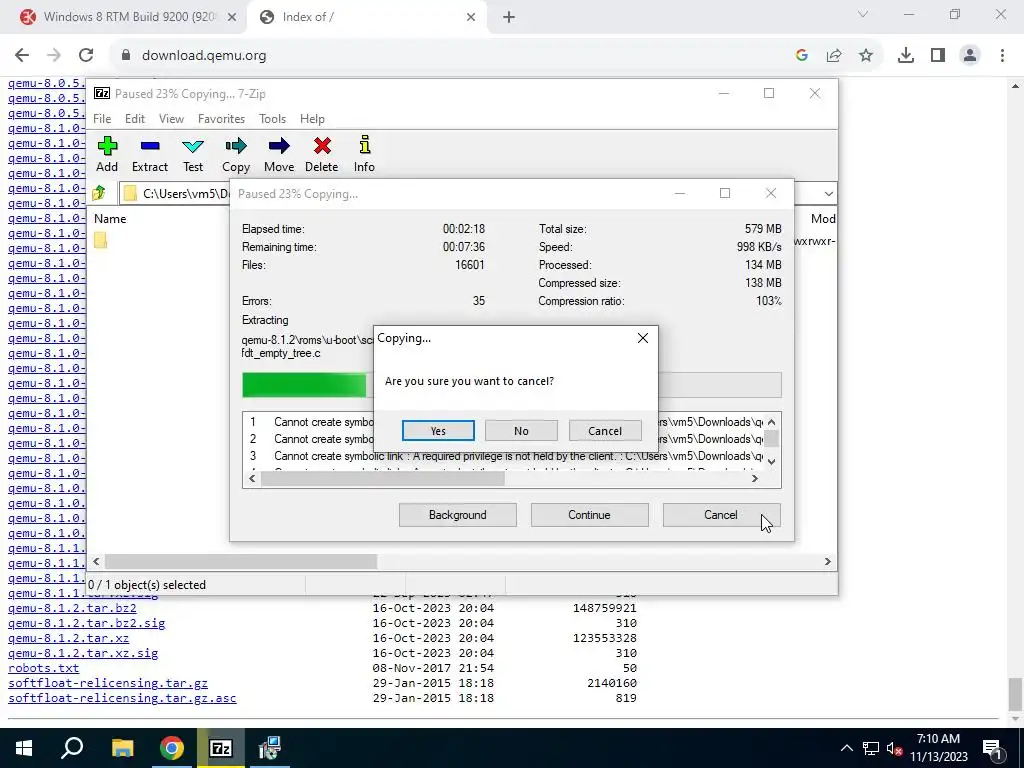The height and width of the screenshot is (768, 1024).
Task: Click the network tray icon
Action: [871, 748]
